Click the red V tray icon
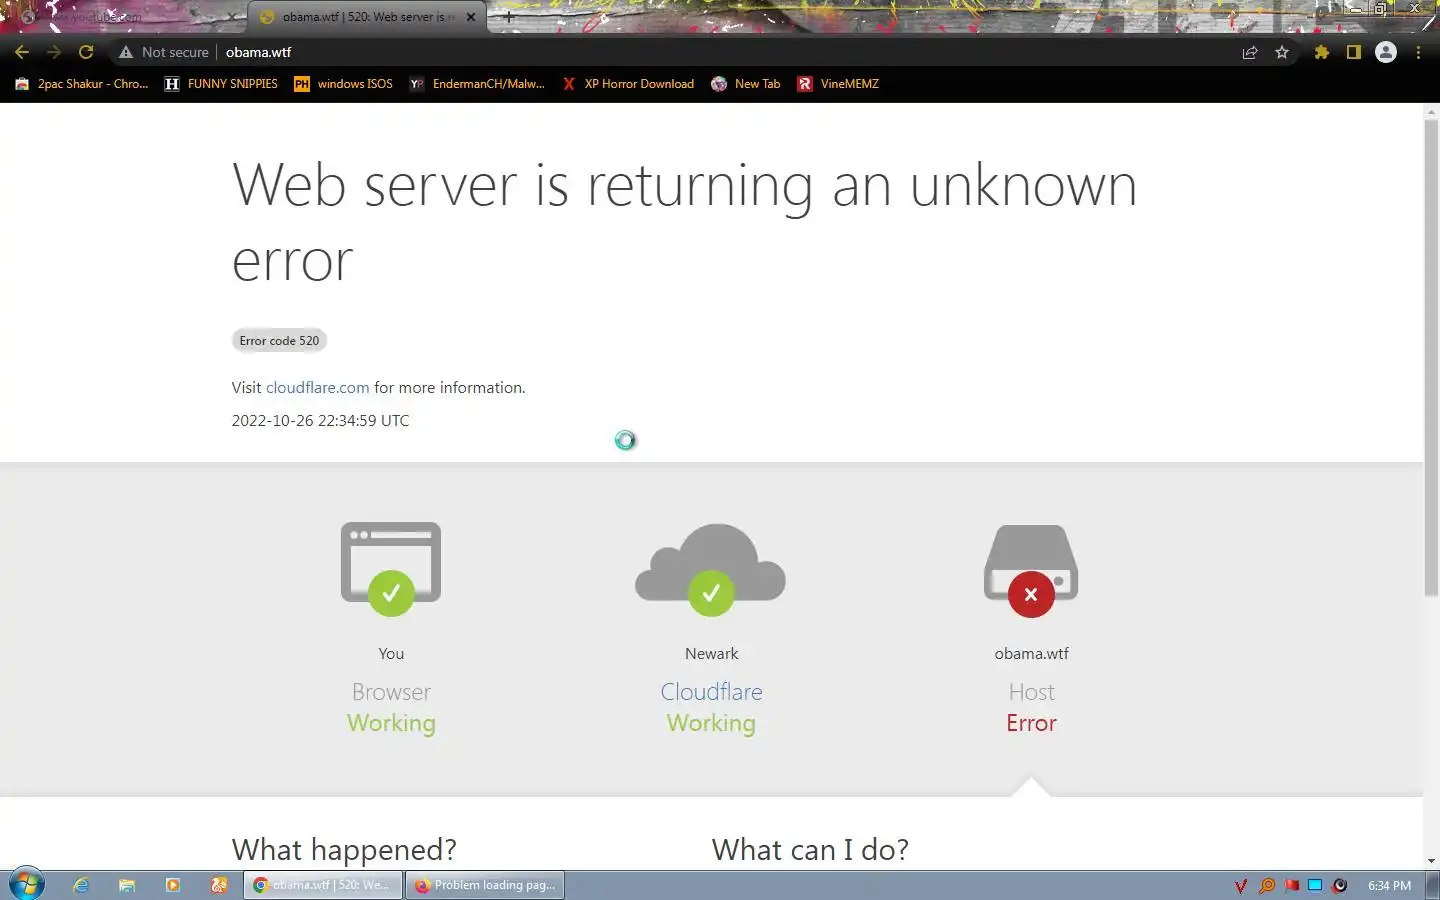Screen dimensions: 1440x900 pos(1241,886)
